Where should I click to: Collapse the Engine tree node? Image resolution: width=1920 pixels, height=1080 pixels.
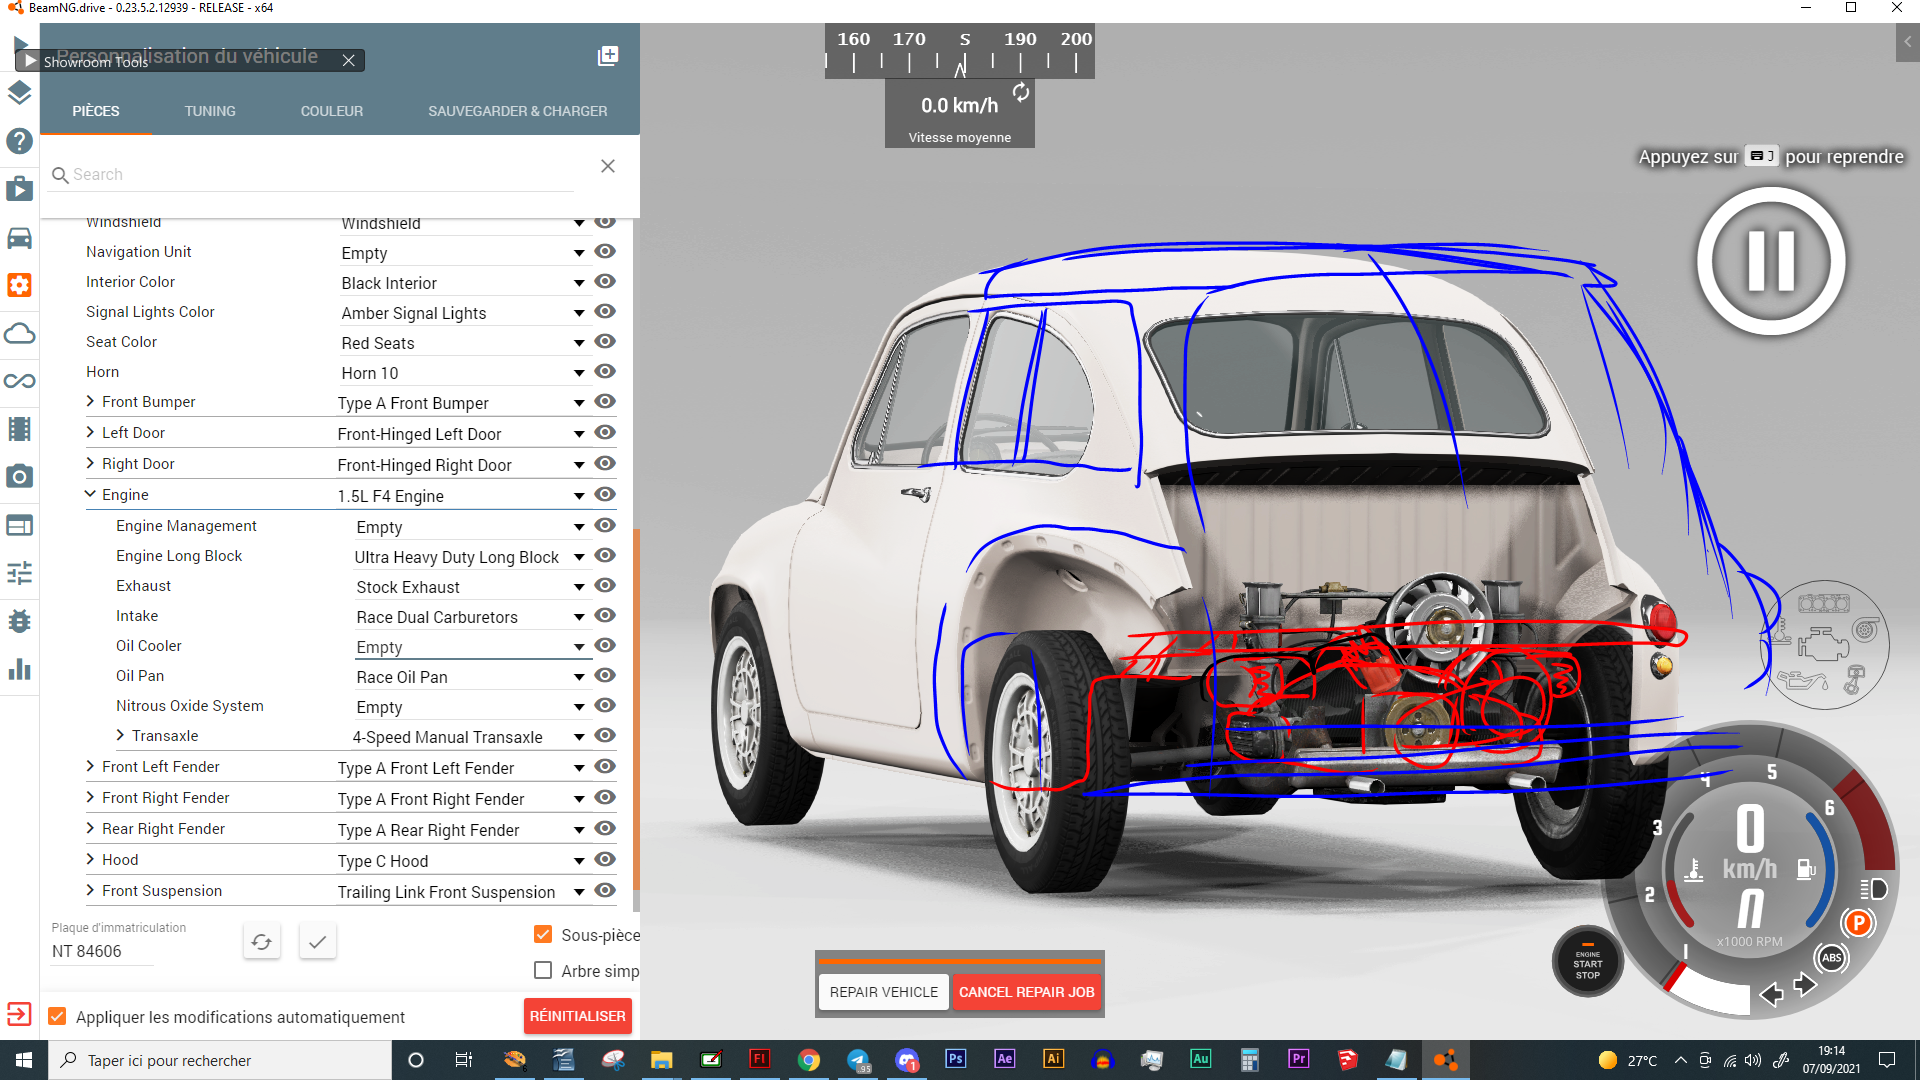91,495
